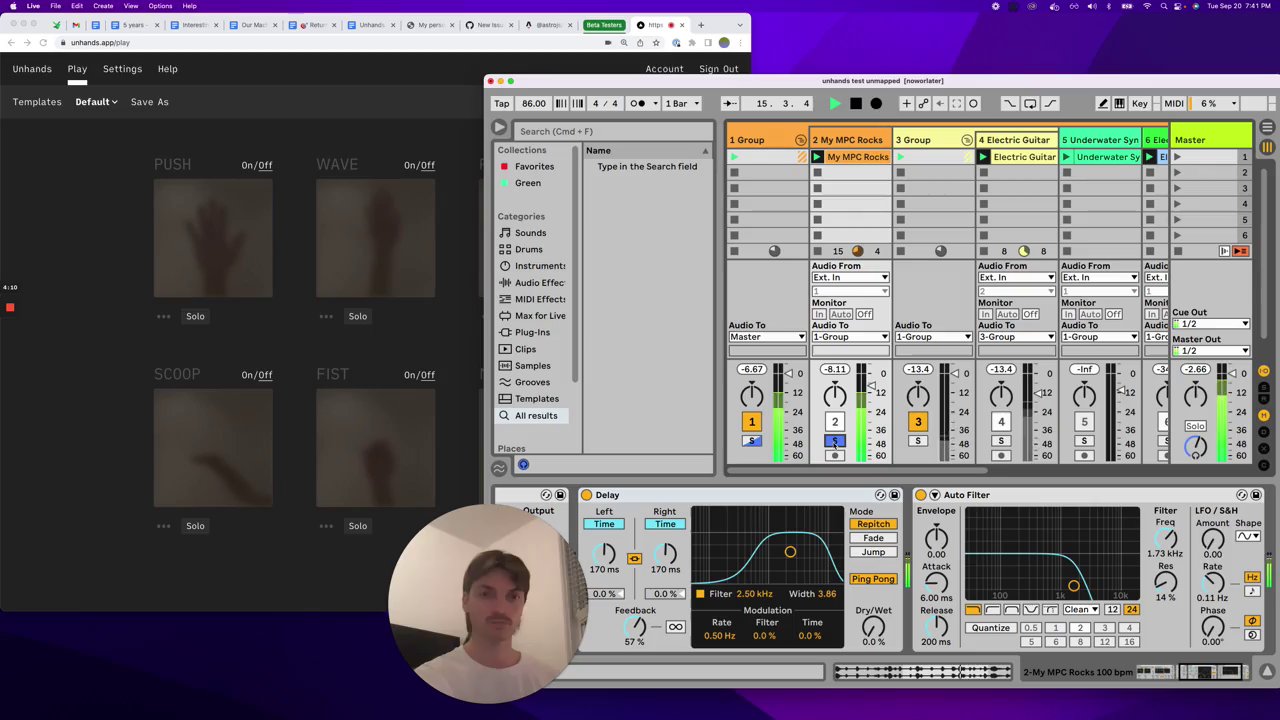Open Default template dropdown in Unhands
The height and width of the screenshot is (720, 1280).
pos(96,102)
